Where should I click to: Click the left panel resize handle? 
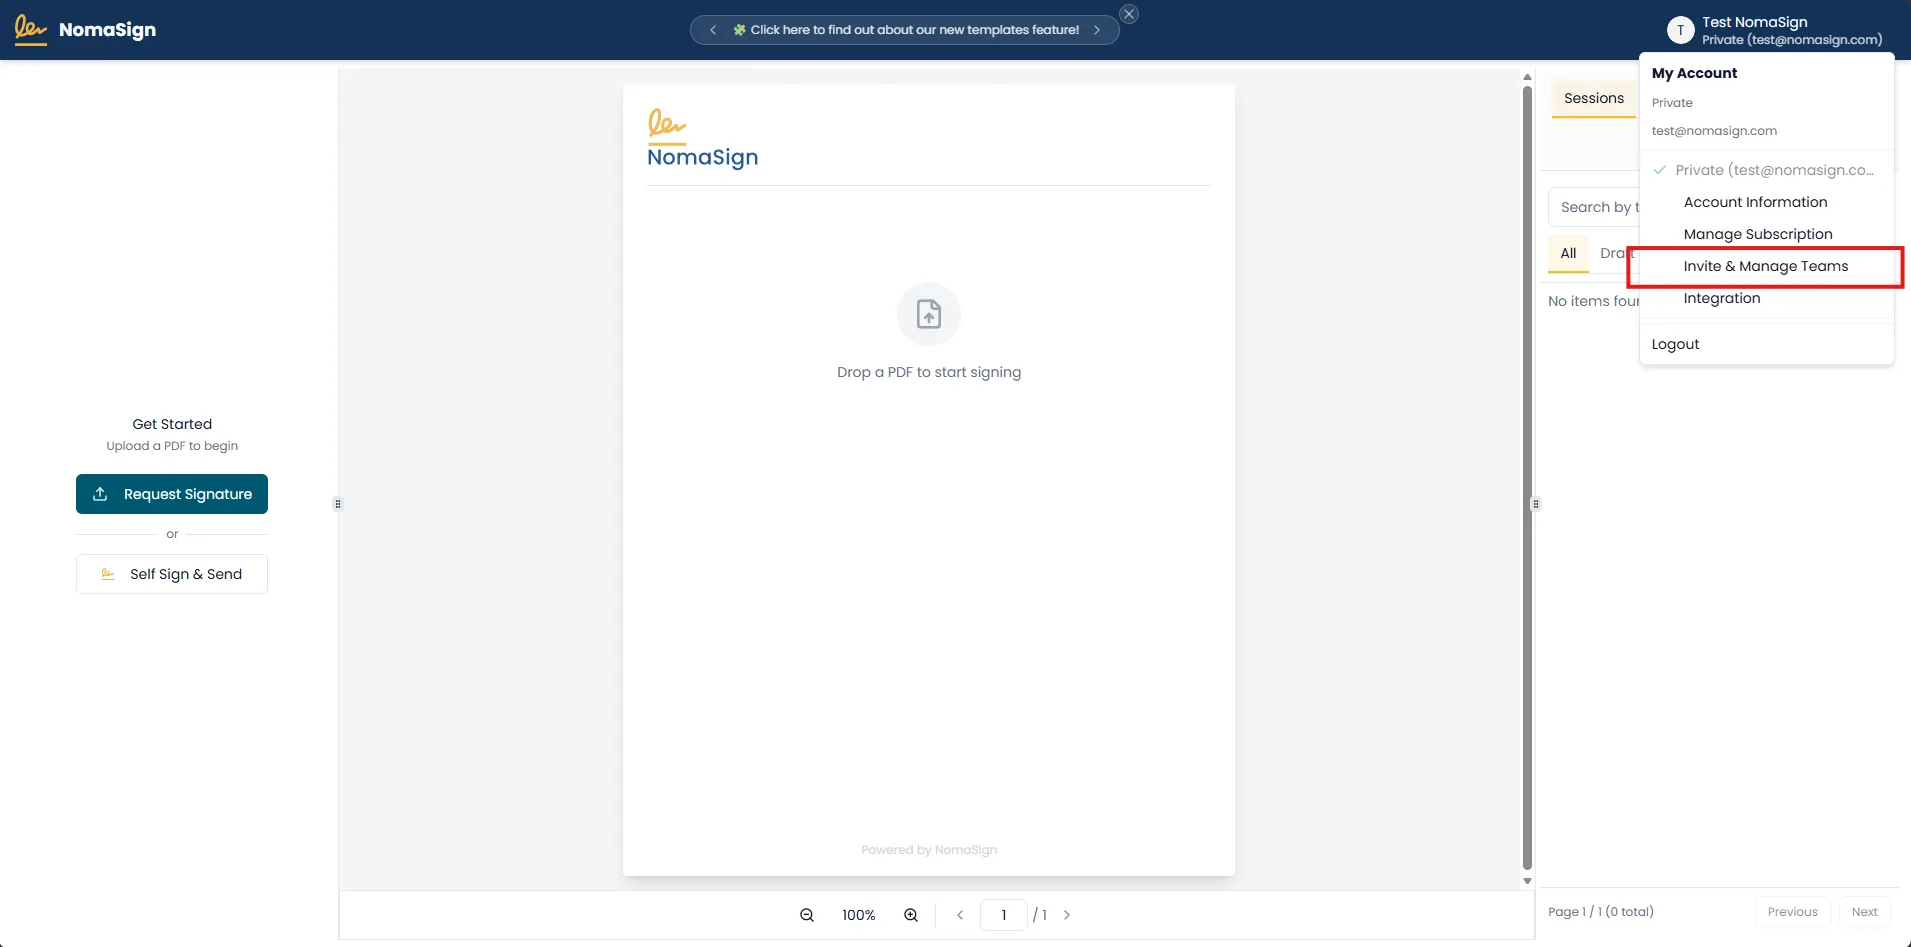tap(338, 504)
